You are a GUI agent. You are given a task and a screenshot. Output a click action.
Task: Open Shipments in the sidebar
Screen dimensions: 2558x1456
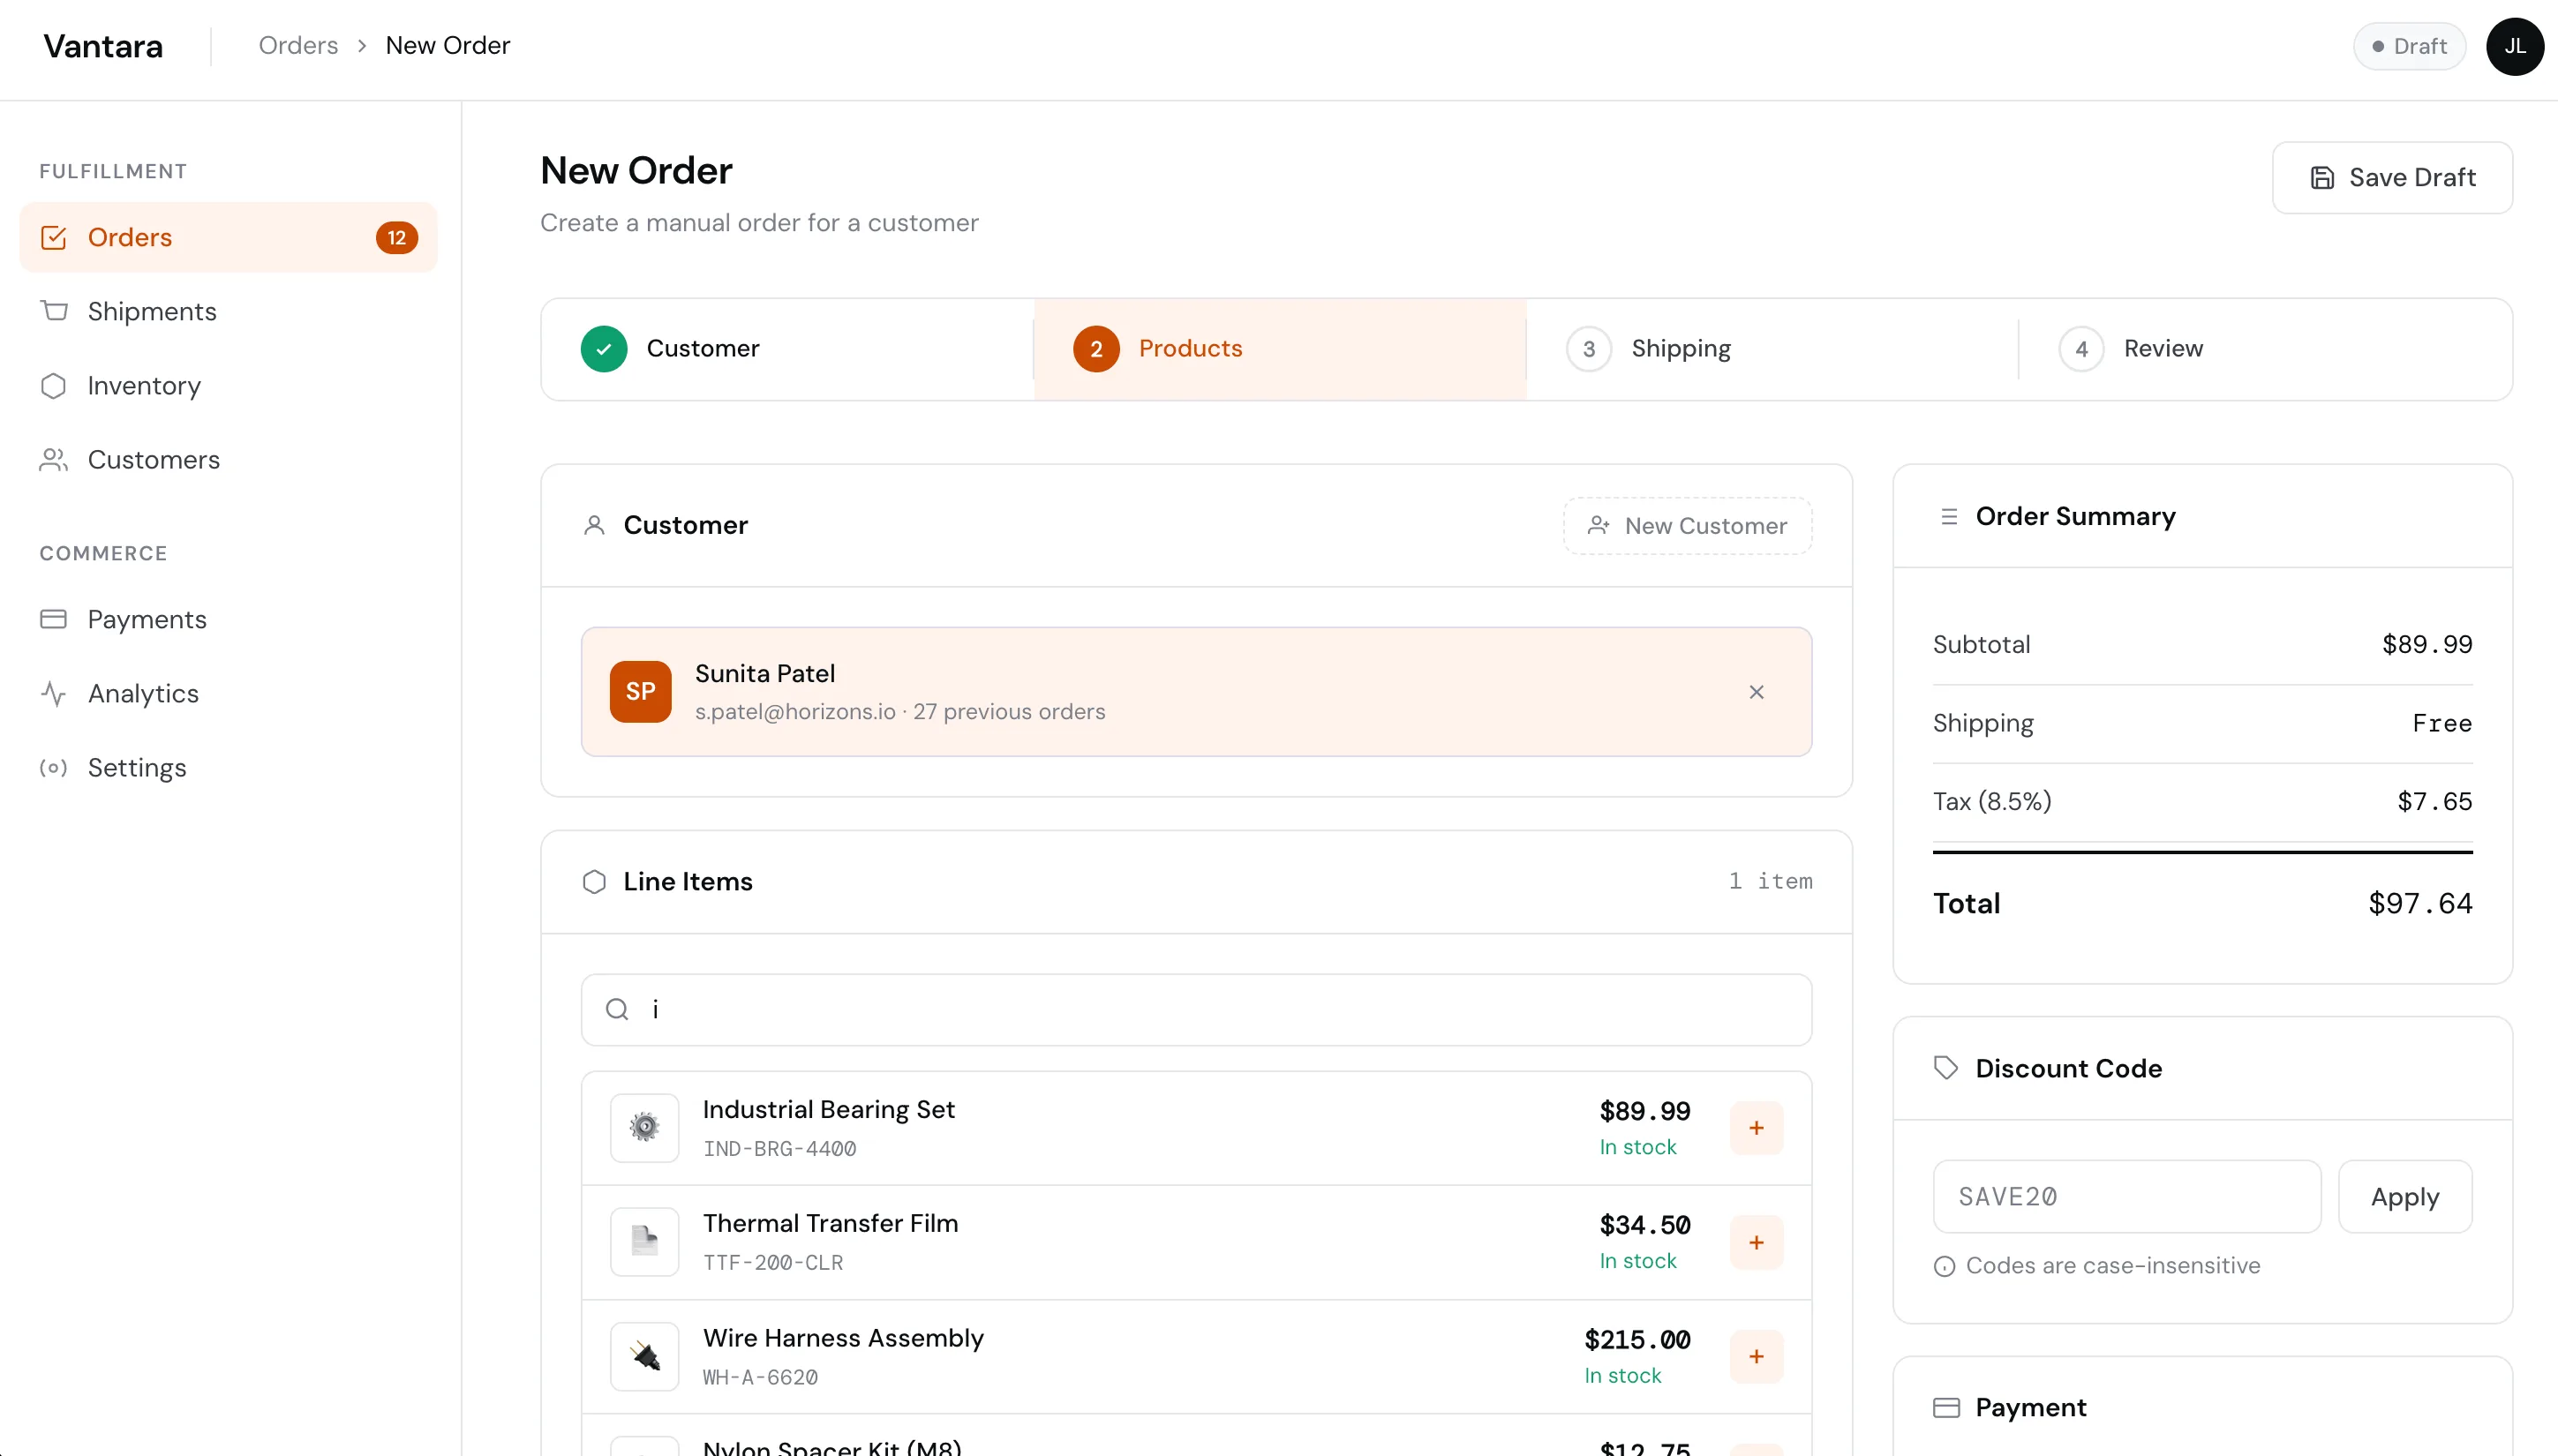tap(228, 311)
